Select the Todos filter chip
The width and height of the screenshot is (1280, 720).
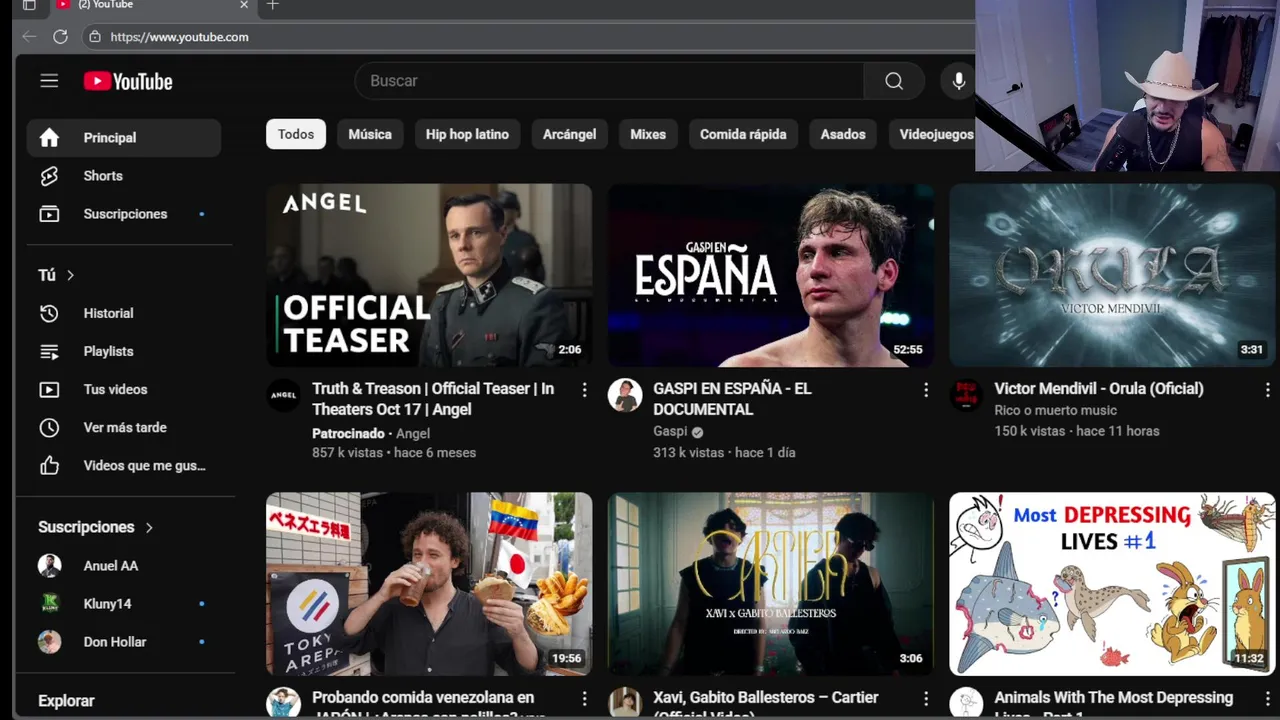coord(296,134)
